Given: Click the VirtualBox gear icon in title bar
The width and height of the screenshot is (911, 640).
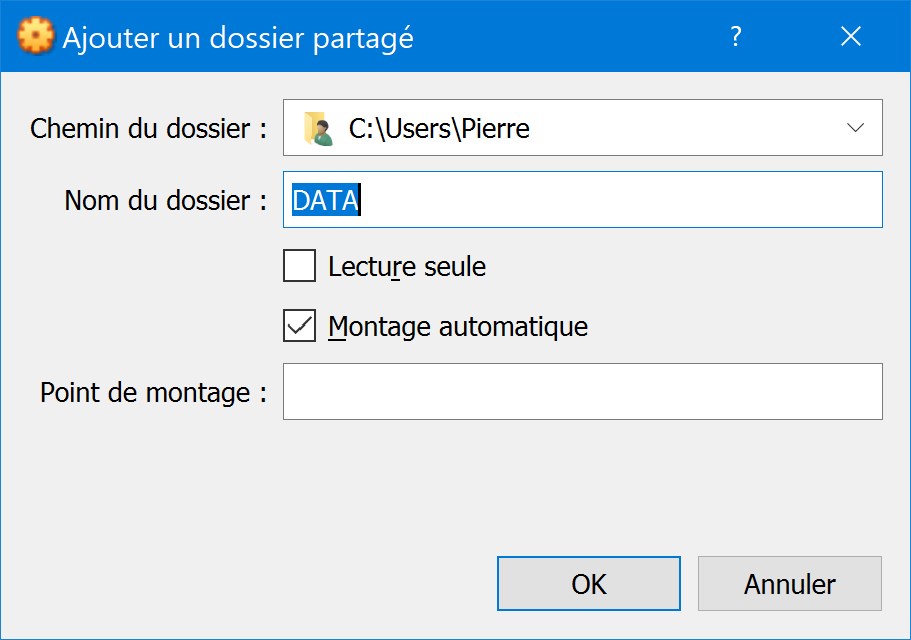Looking at the screenshot, I should click(x=36, y=36).
